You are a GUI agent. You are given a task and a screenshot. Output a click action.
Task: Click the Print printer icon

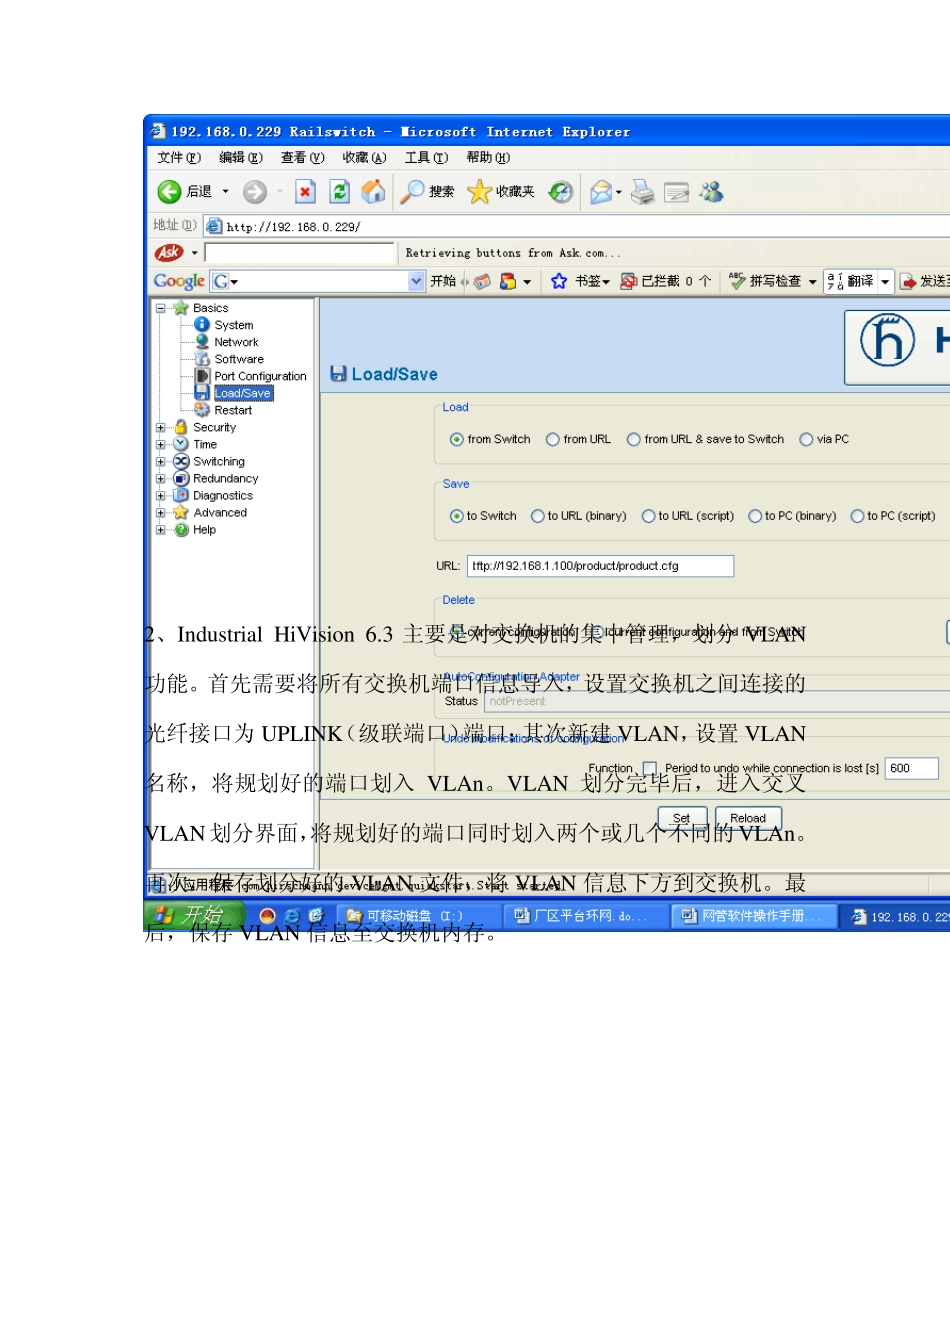click(x=643, y=192)
